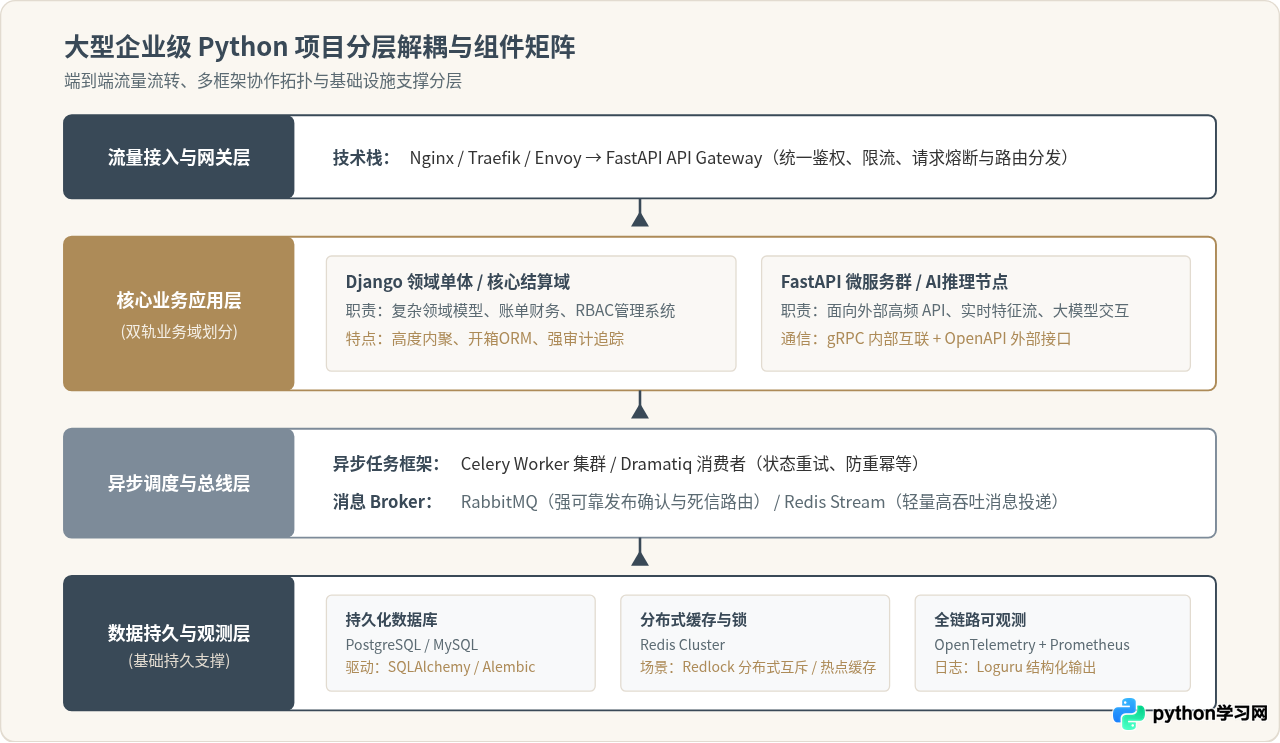Click 特点：高度内聚、开箱ORM line
The image size is (1280, 743).
[484, 339]
